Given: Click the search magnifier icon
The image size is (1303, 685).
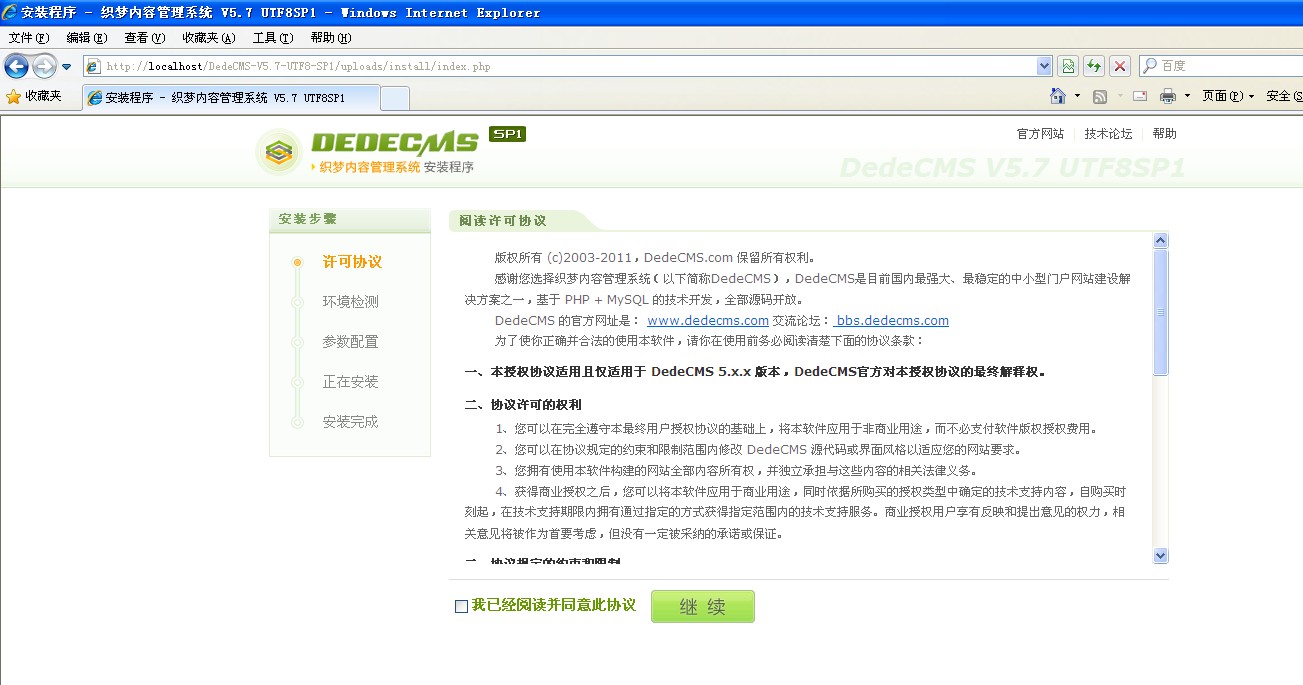Looking at the screenshot, I should pos(1150,66).
